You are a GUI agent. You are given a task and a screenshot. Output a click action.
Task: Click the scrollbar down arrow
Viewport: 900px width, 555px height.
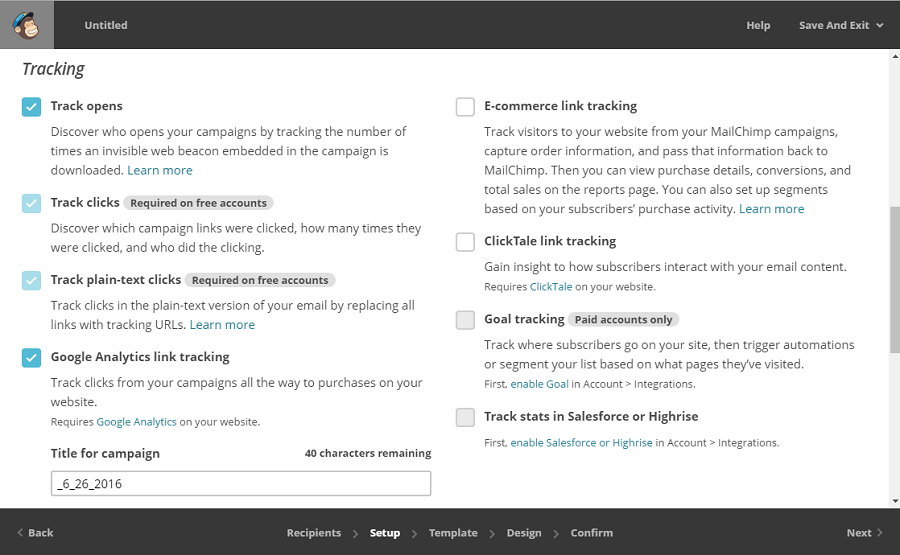coord(895,501)
